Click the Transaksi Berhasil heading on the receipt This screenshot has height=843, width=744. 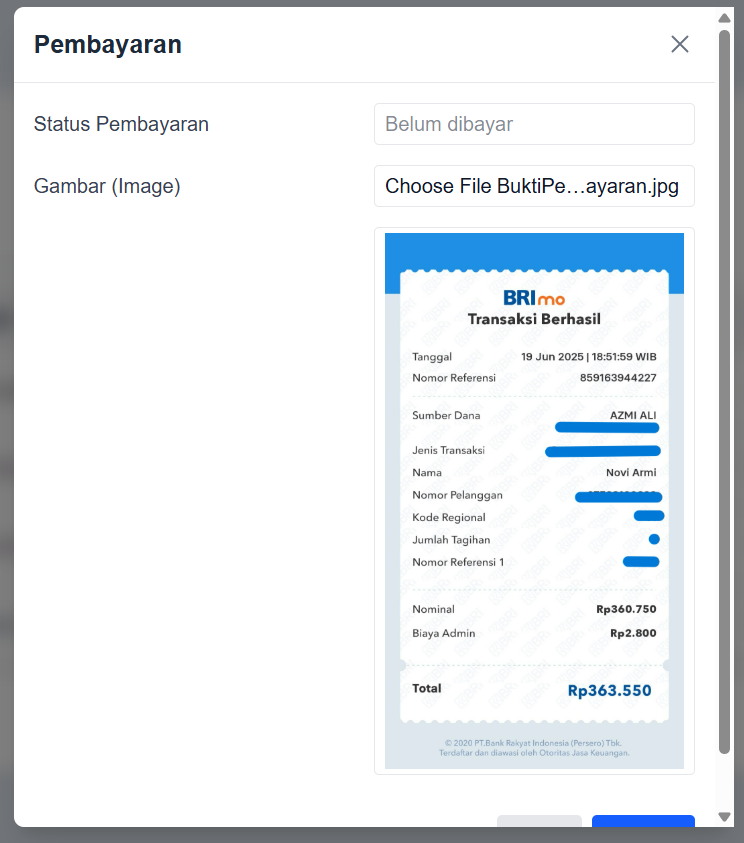pyautogui.click(x=534, y=319)
